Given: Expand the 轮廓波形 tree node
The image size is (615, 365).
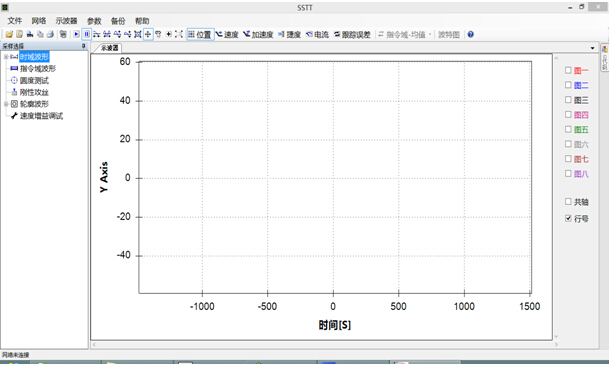Looking at the screenshot, I should pyautogui.click(x=6, y=104).
